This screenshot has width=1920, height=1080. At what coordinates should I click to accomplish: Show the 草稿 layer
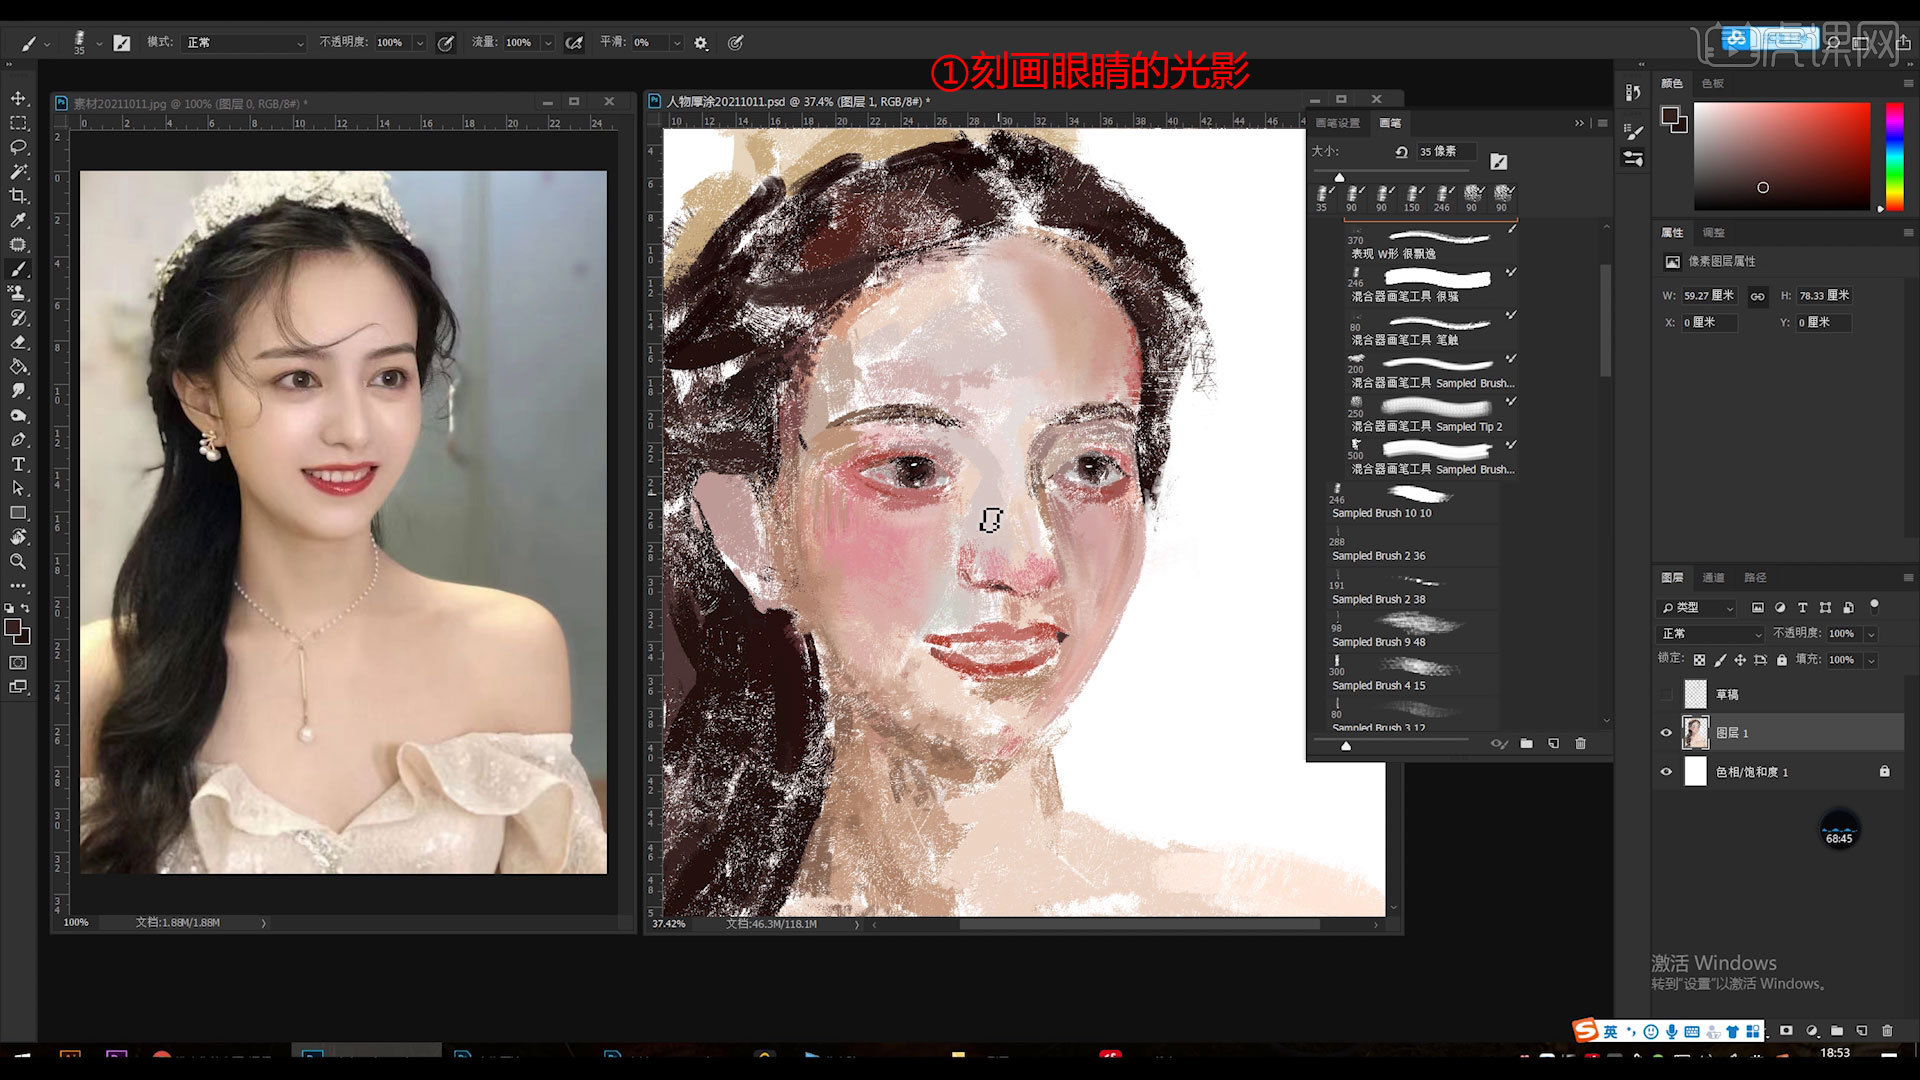[1666, 694]
